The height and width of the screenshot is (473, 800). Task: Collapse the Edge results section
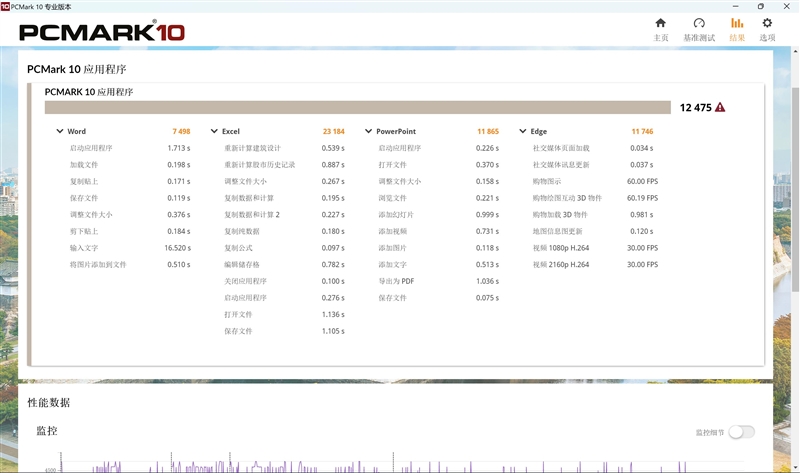522,131
